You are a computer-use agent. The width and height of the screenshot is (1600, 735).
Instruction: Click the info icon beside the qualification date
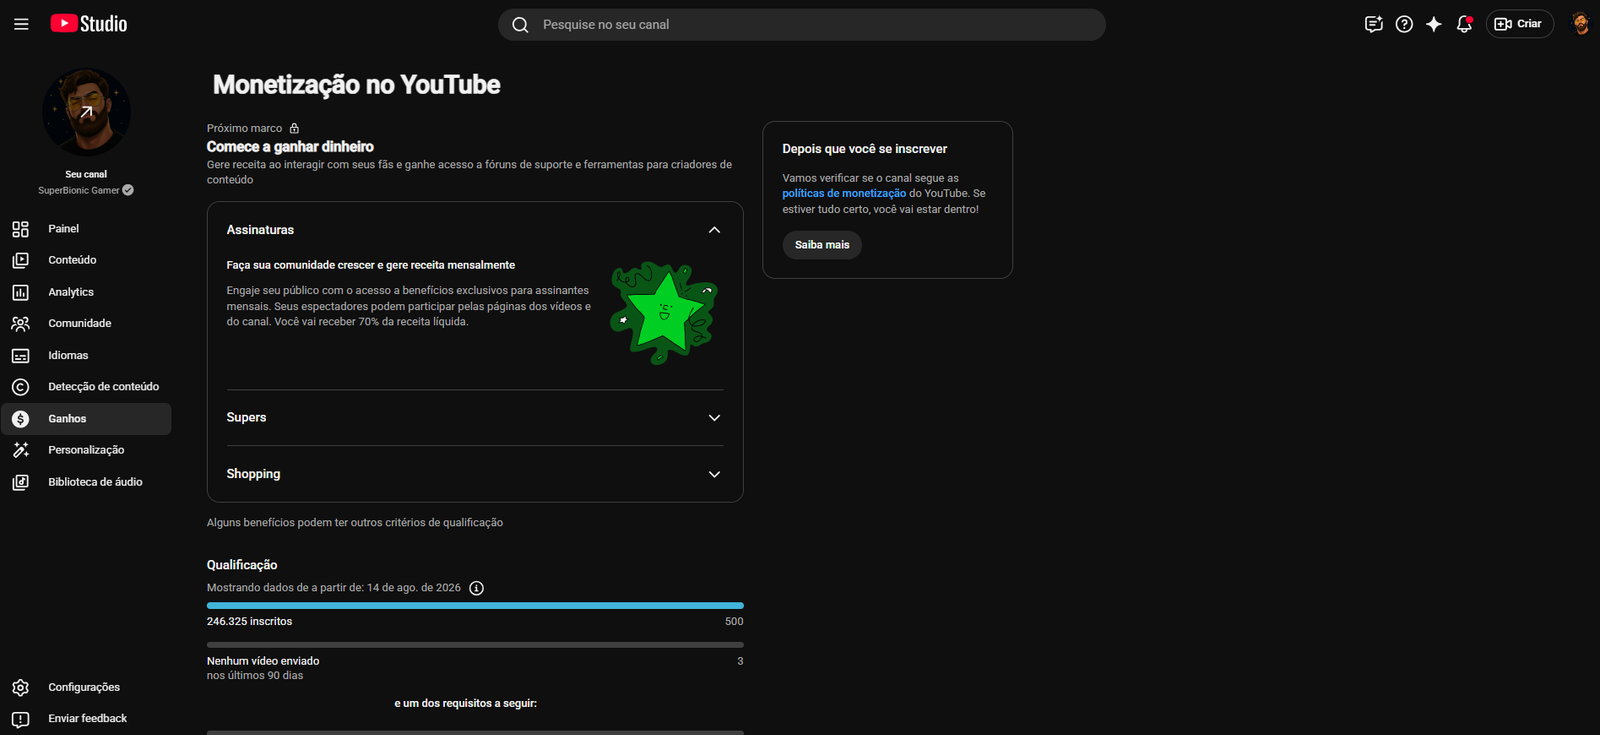point(477,588)
